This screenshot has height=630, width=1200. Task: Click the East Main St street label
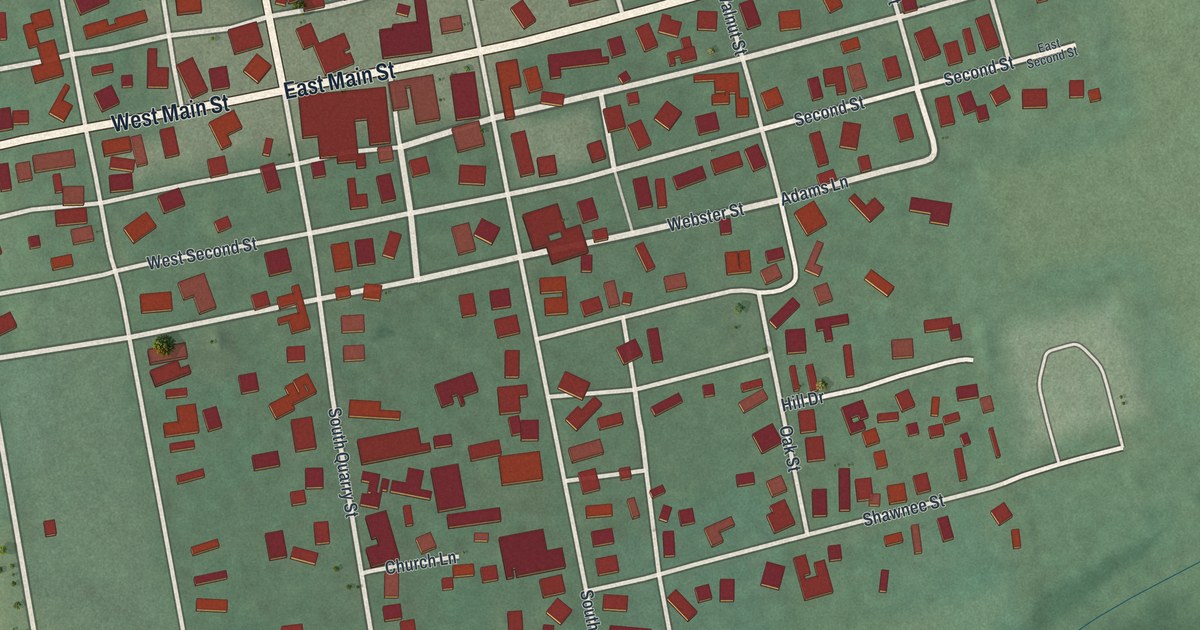340,82
